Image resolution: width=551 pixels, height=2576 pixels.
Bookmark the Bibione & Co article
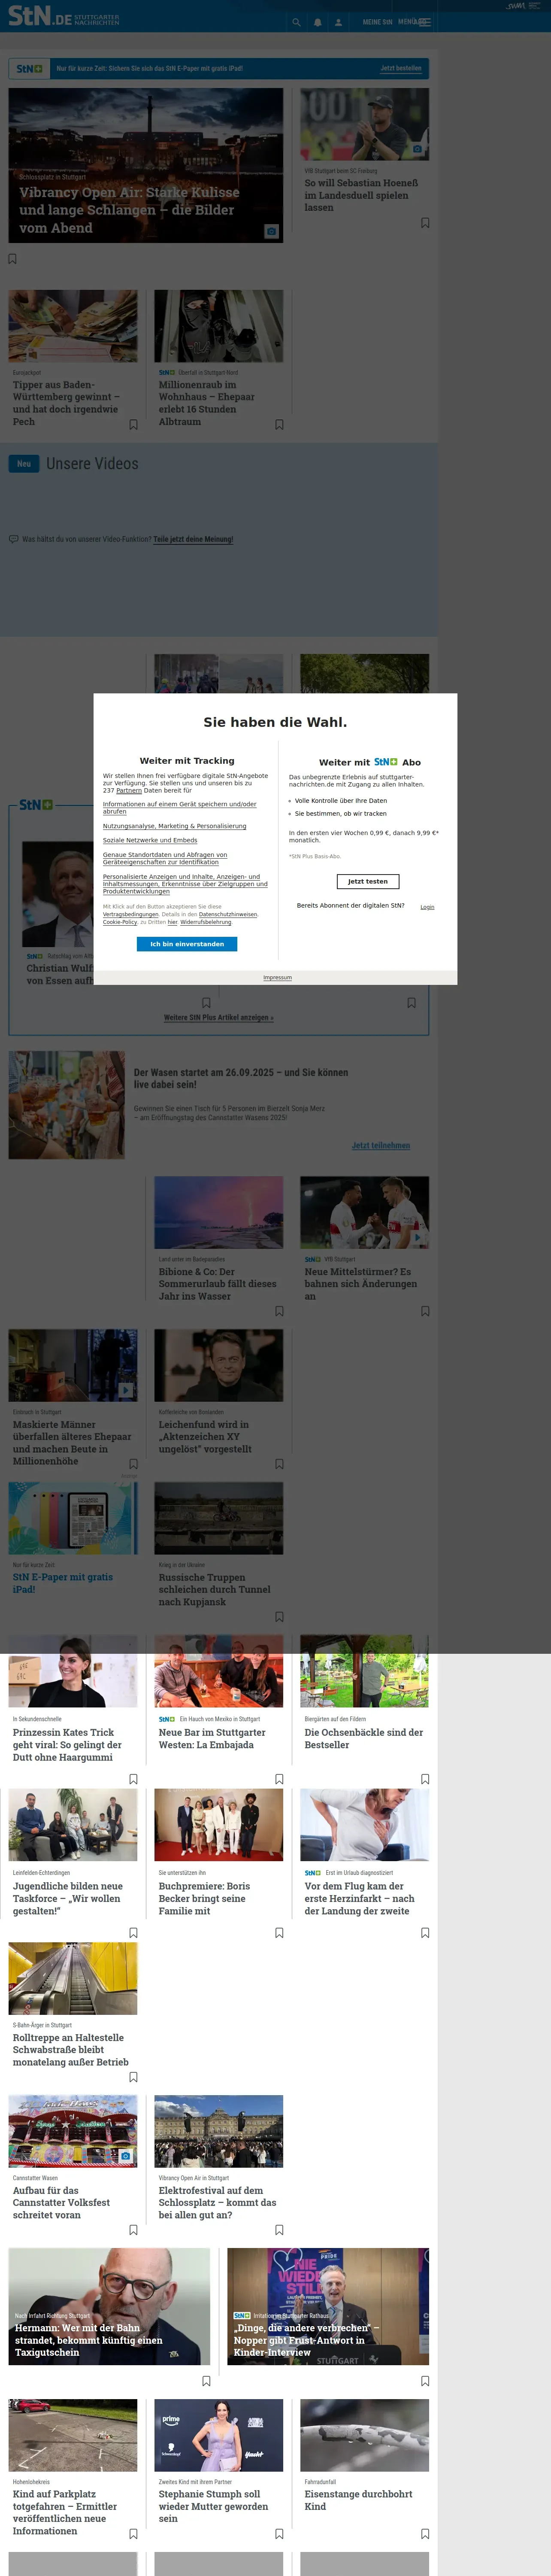click(279, 1311)
